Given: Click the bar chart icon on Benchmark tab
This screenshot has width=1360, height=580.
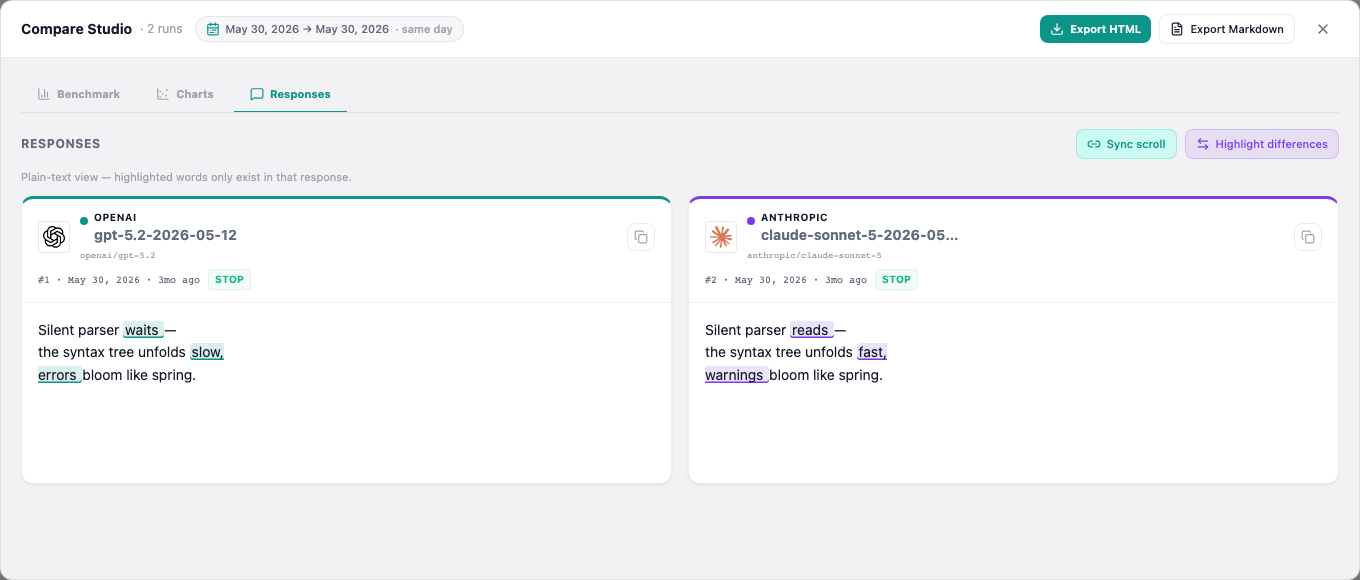Looking at the screenshot, I should pos(44,94).
